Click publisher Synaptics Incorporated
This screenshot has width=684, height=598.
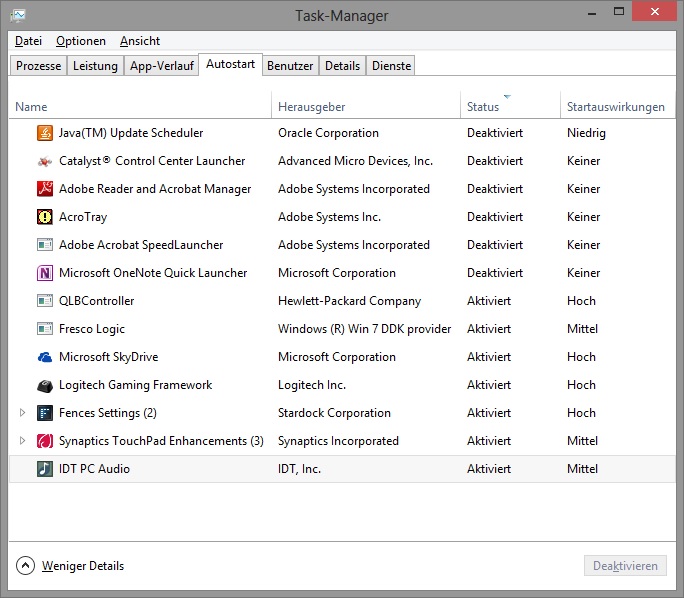click(x=338, y=441)
